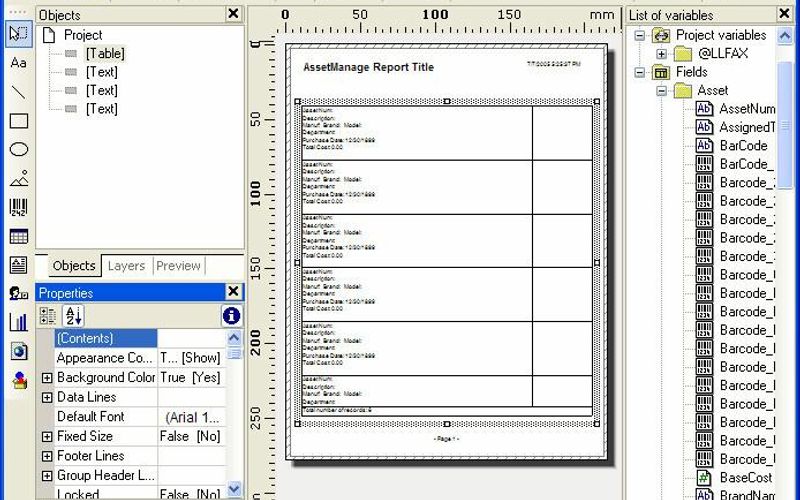Screen dimensions: 800x500
Task: Collapse the Fields node in the variables list
Action: click(x=641, y=72)
